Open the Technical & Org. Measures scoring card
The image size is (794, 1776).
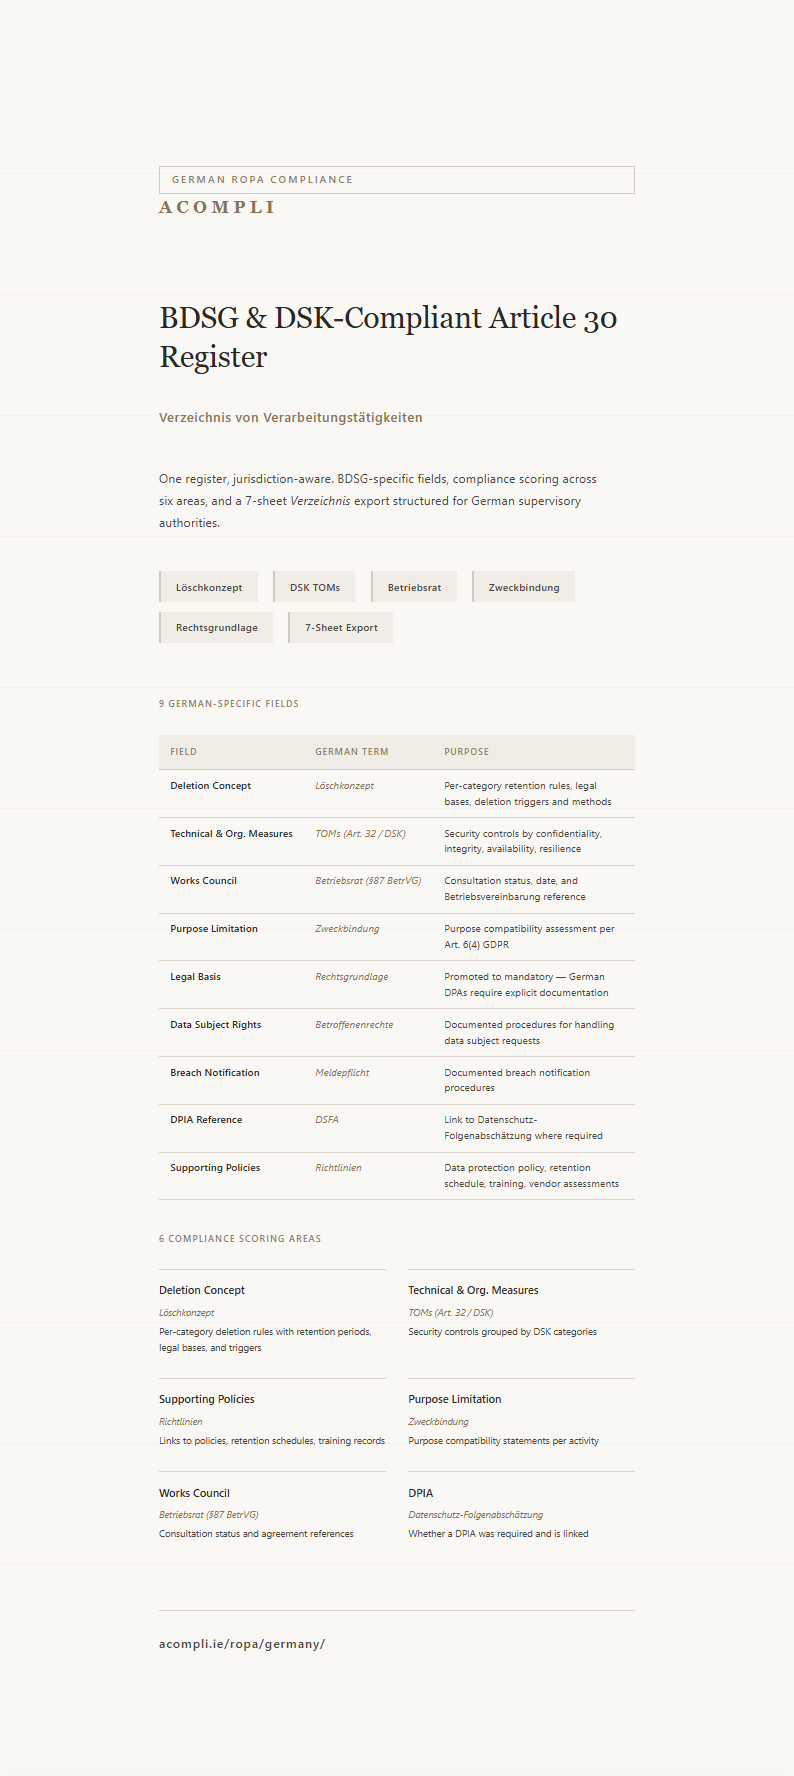coord(473,1290)
